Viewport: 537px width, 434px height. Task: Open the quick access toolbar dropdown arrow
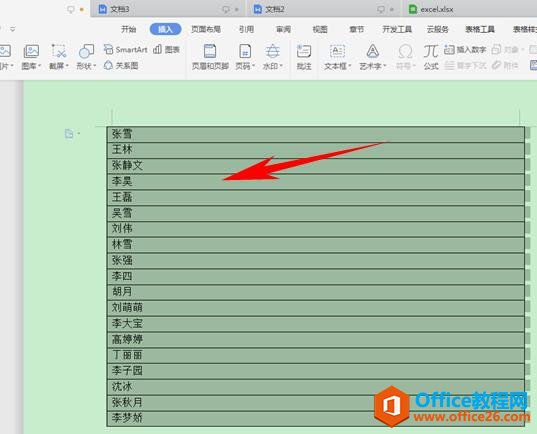tap(13, 29)
